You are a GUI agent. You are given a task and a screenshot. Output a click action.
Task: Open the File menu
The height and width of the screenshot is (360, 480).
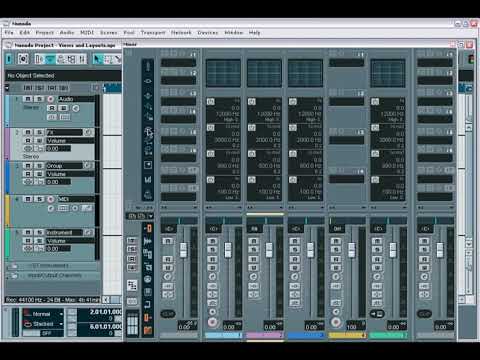point(9,33)
